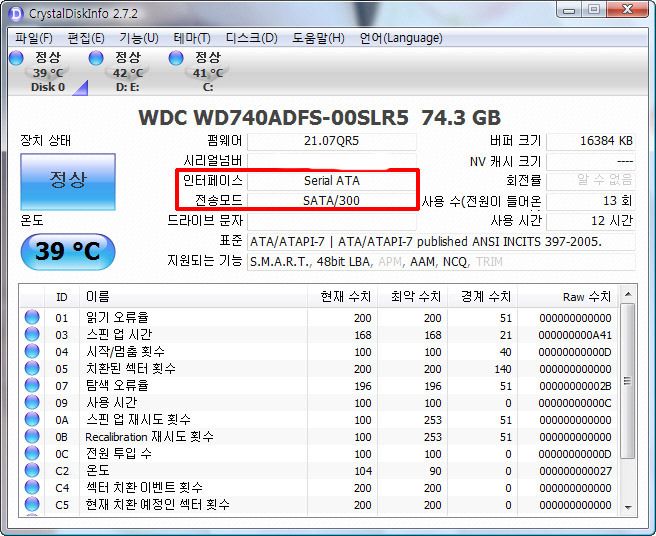Click the status orb for attribute C5
This screenshot has height=536, width=656.
[32, 505]
